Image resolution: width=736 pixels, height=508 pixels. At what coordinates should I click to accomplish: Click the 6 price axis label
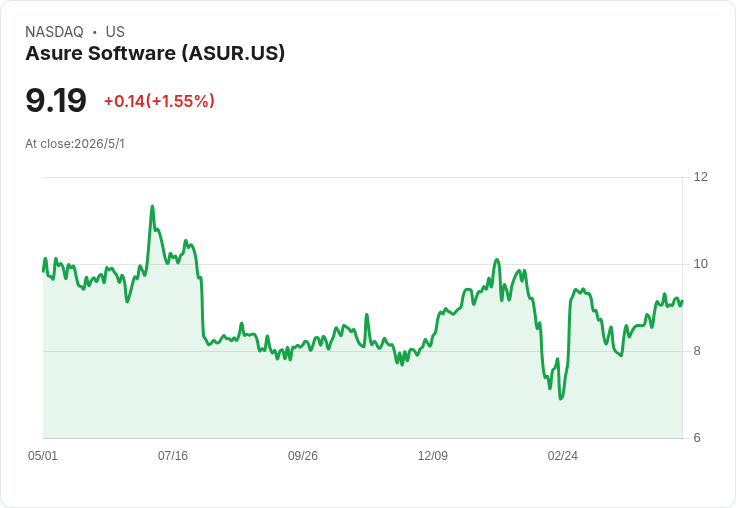click(697, 438)
